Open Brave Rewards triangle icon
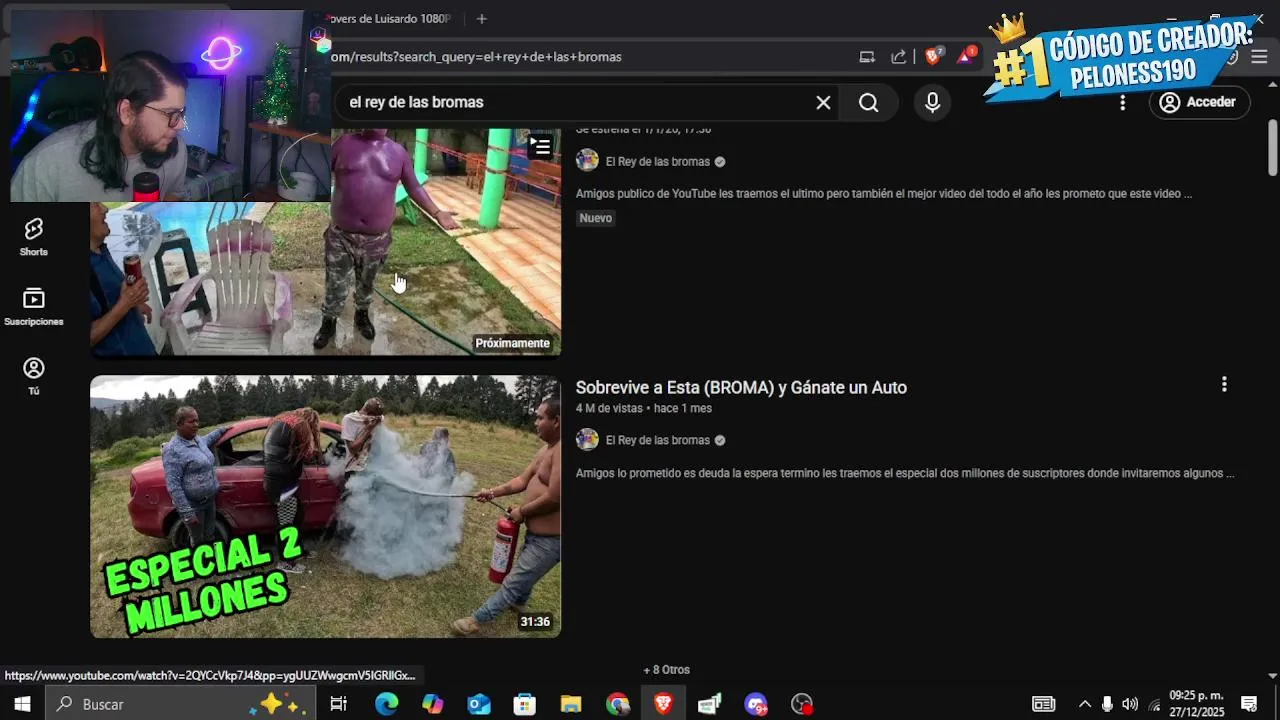The image size is (1280, 720). click(966, 57)
